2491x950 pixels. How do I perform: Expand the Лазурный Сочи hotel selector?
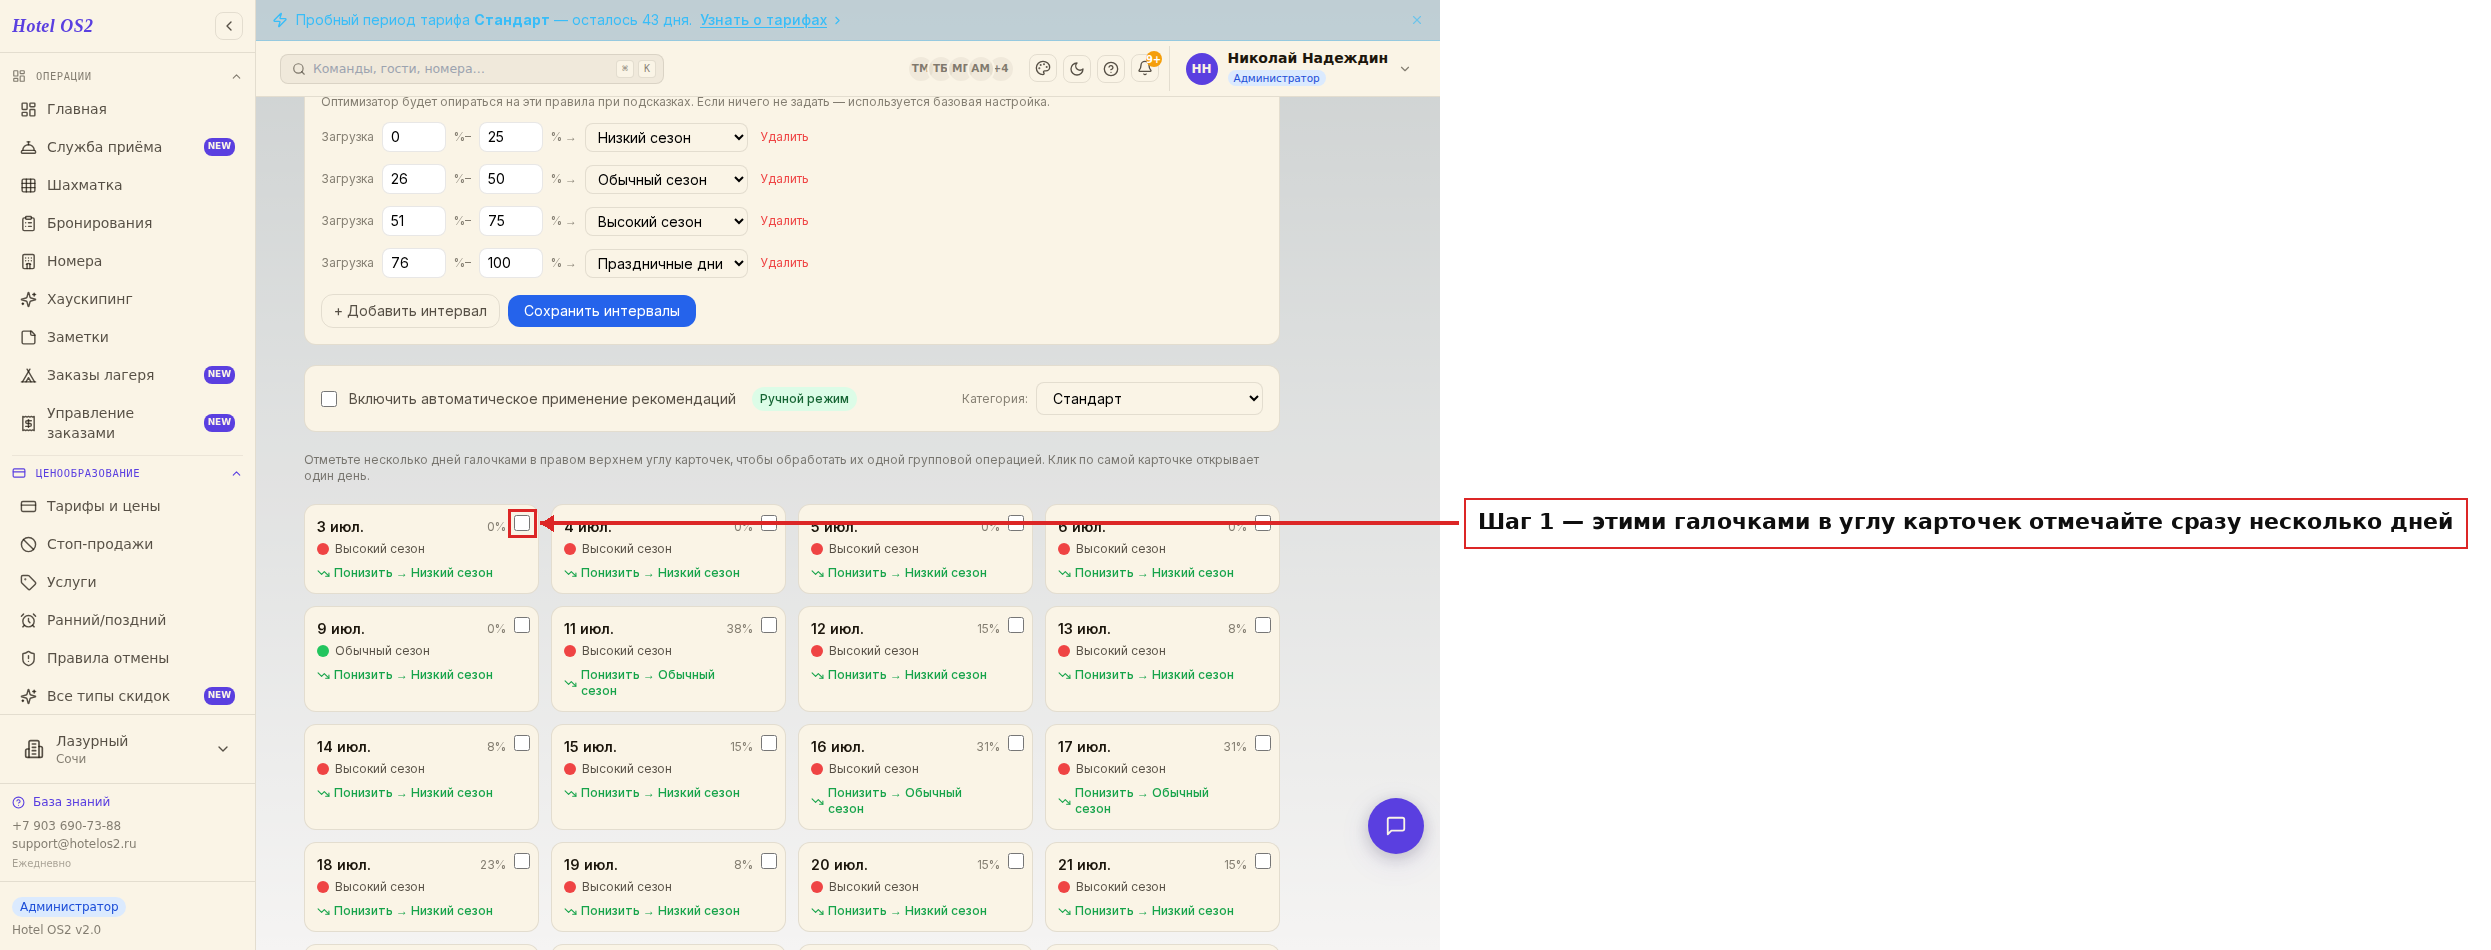coord(128,749)
